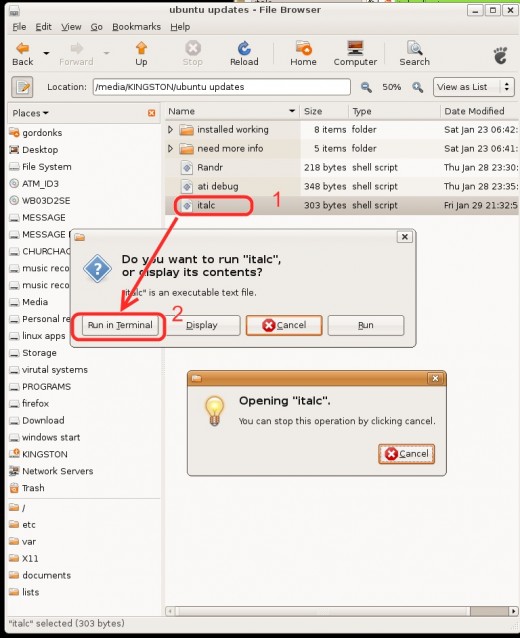
Task: Open the Go menu
Action: pos(96,27)
